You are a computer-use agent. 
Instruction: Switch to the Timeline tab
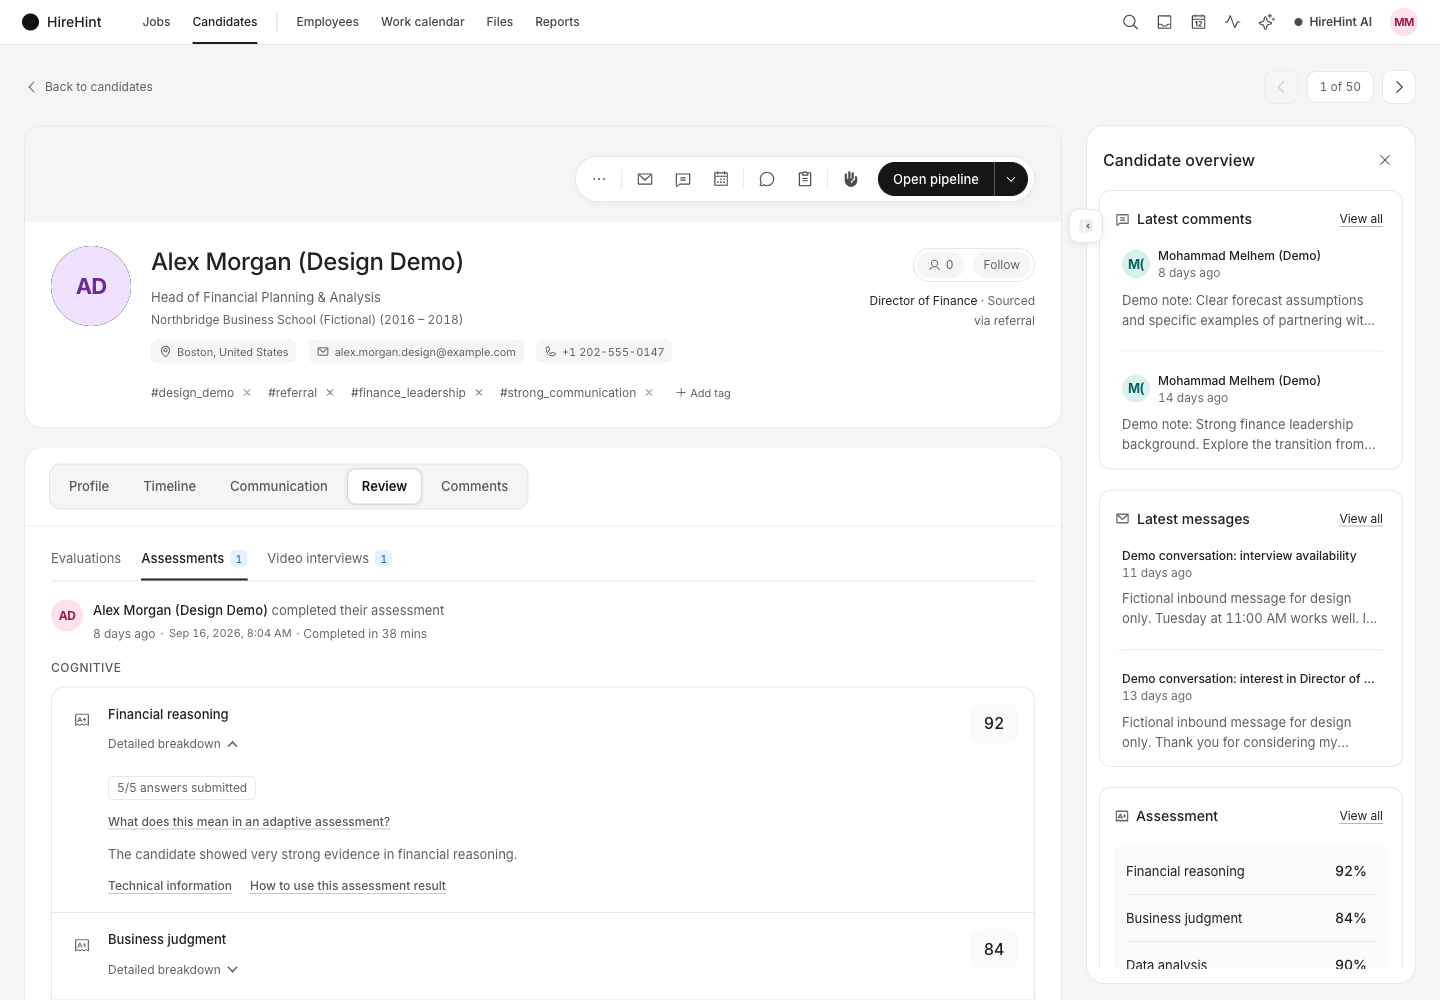(x=170, y=486)
